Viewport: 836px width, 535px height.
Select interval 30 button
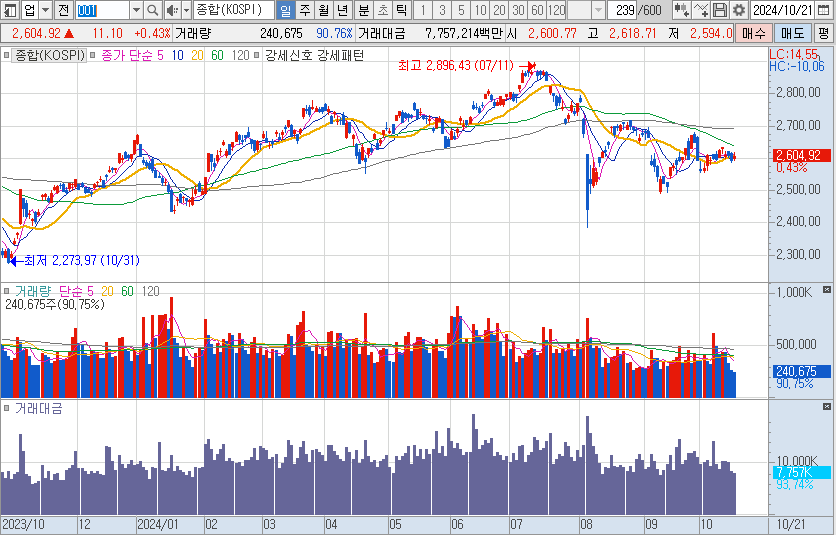pos(518,10)
